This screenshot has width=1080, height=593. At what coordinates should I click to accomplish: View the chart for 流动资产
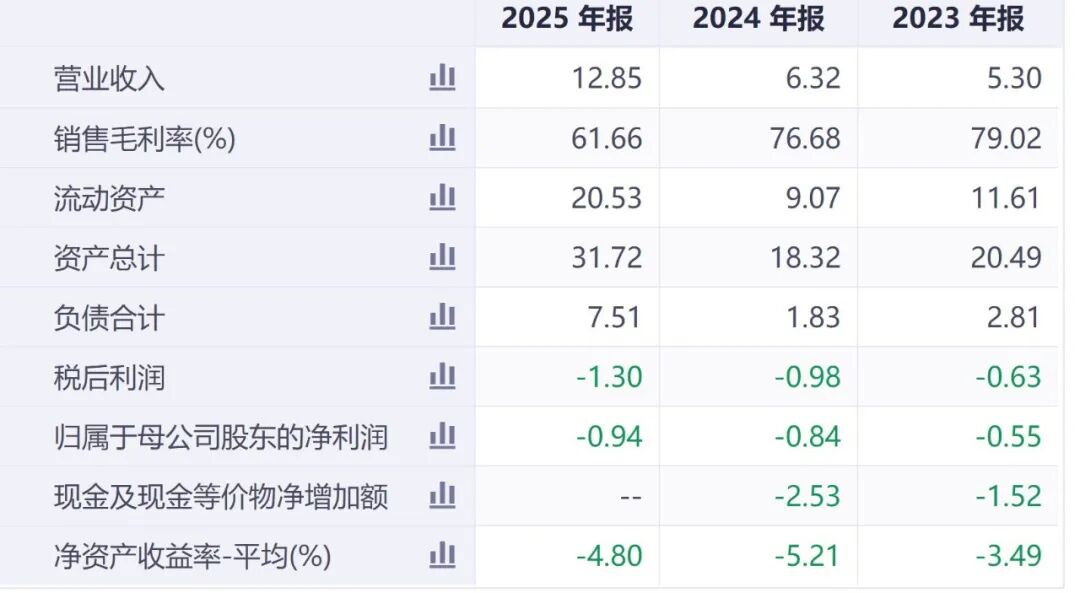point(441,197)
